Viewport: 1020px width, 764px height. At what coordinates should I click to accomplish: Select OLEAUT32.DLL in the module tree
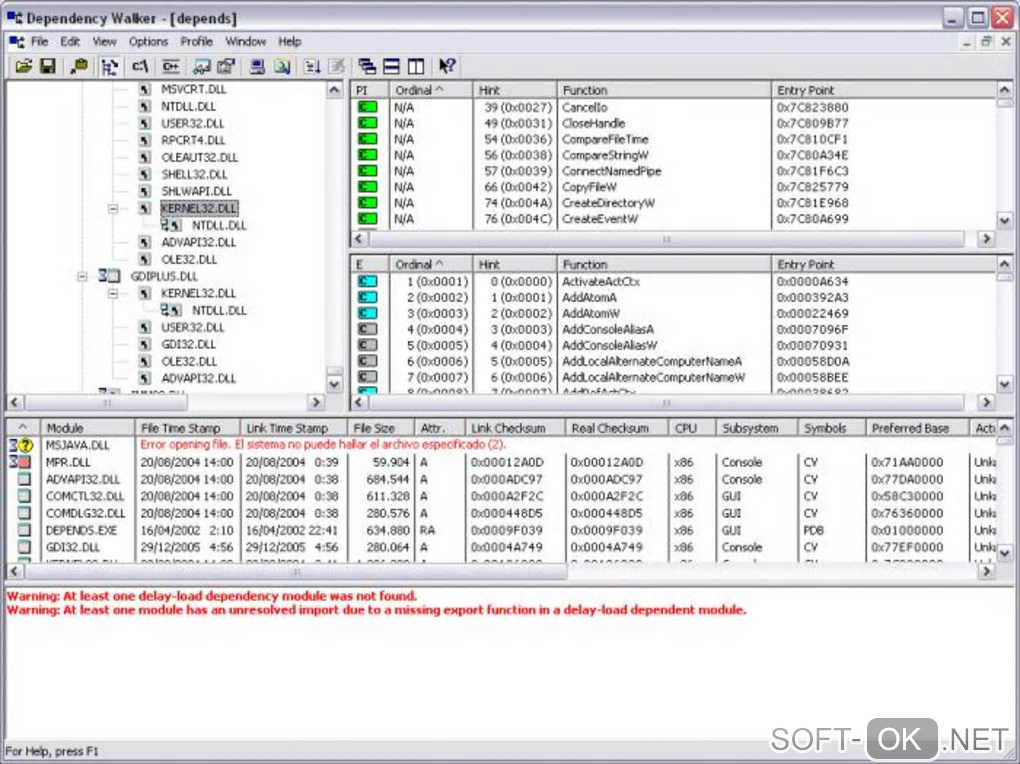click(199, 157)
